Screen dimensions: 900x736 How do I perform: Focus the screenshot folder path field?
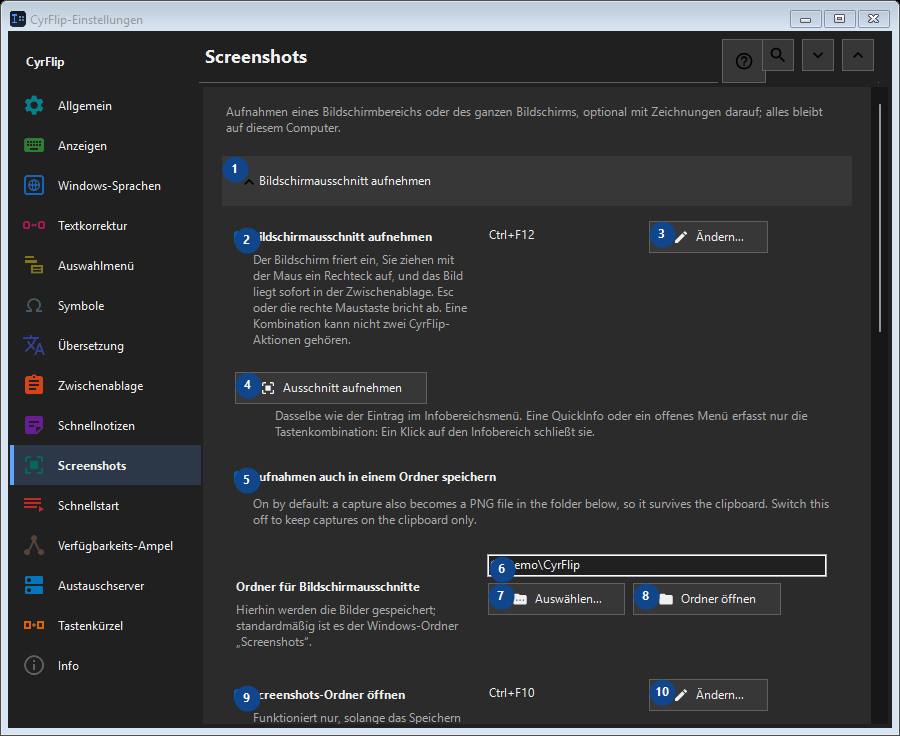(657, 565)
